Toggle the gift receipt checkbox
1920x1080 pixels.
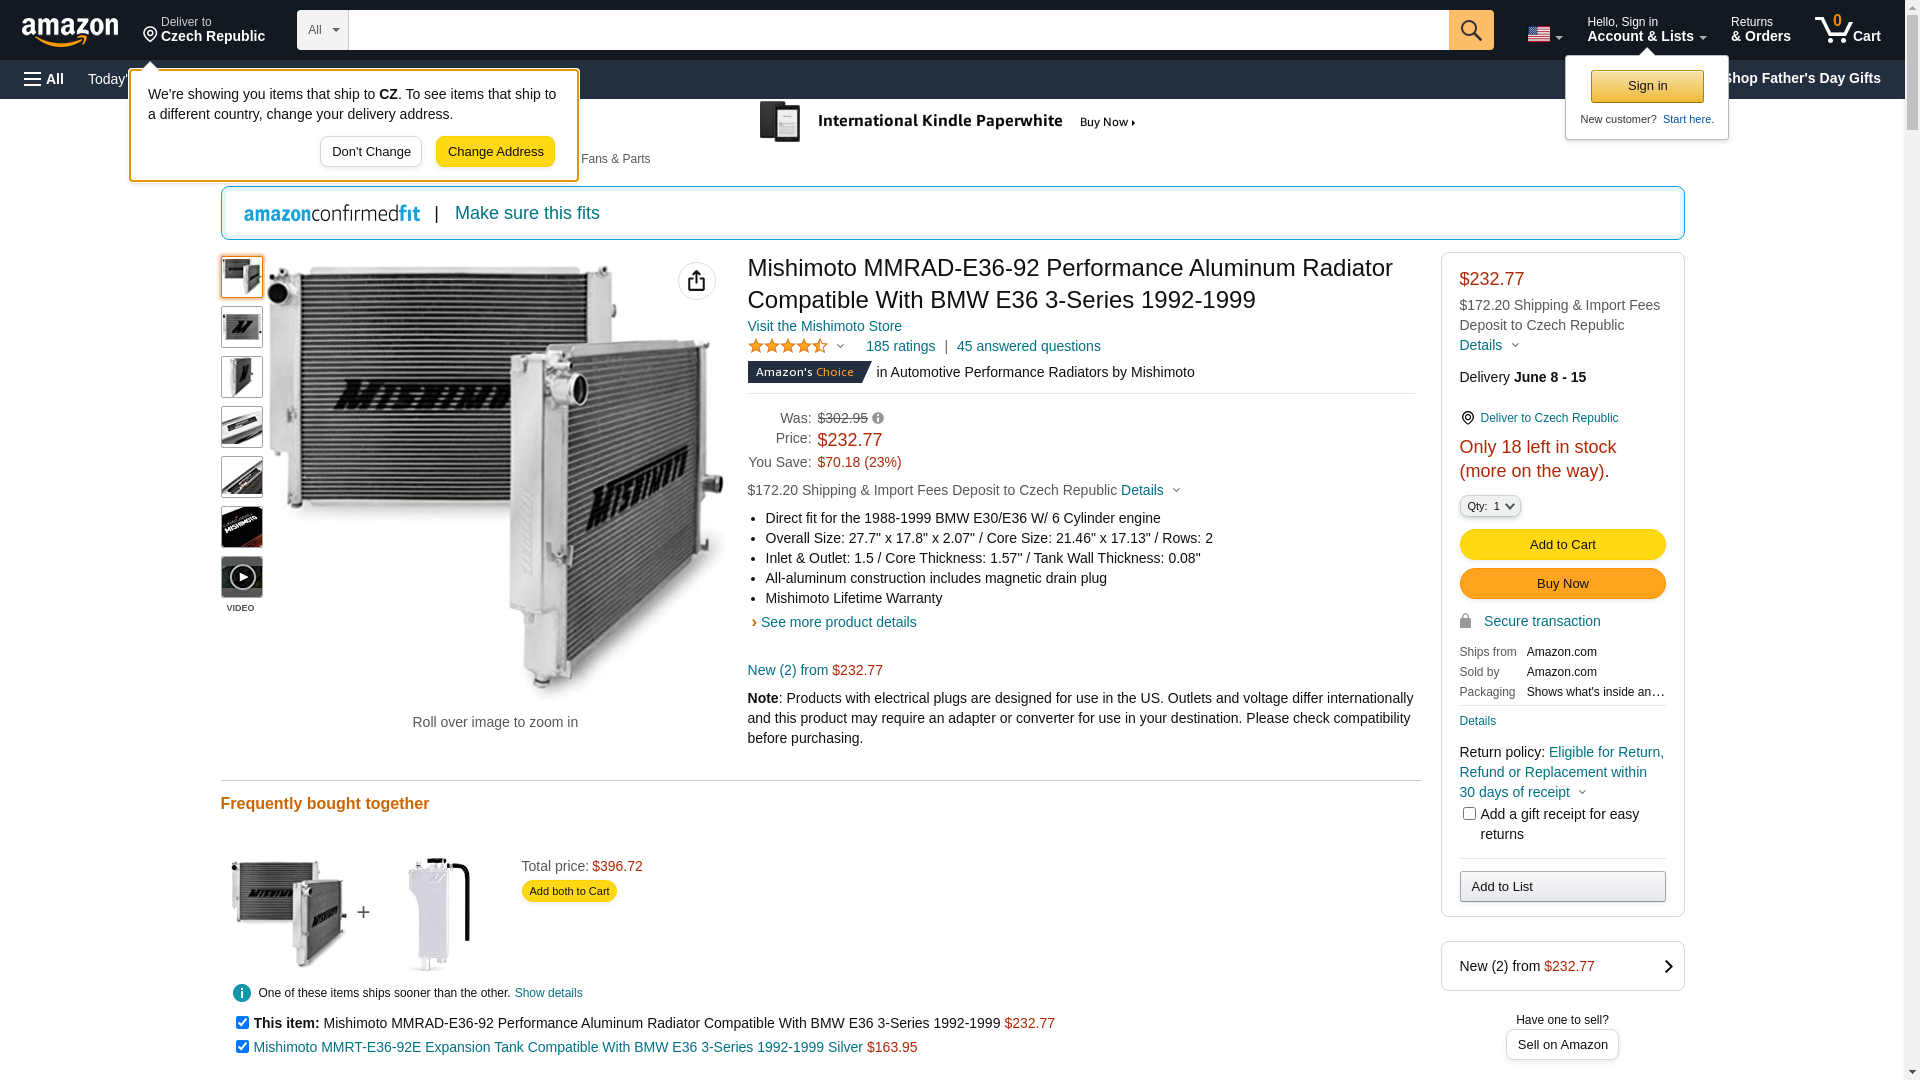coord(1469,814)
